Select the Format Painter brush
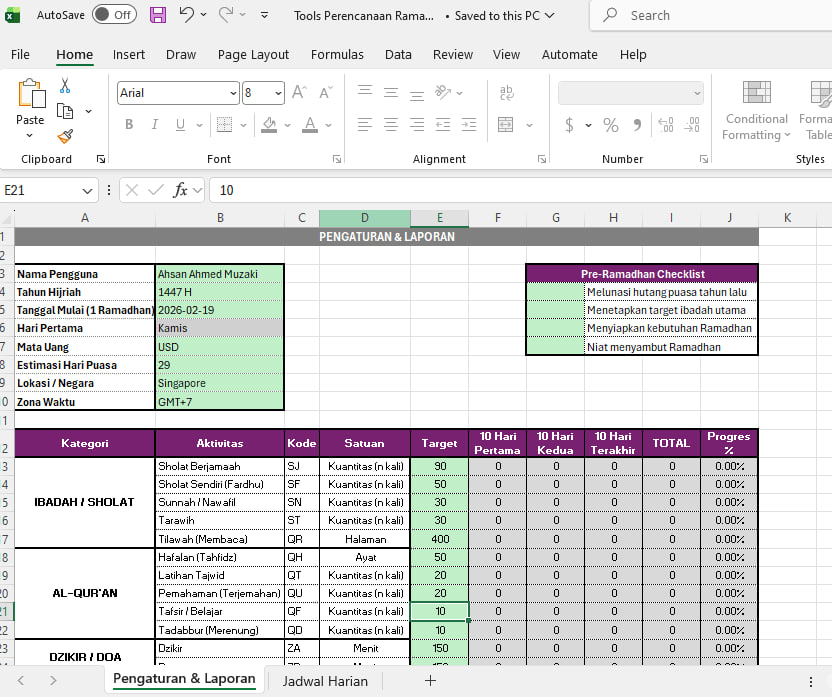This screenshot has height=698, width=832. (x=65, y=136)
